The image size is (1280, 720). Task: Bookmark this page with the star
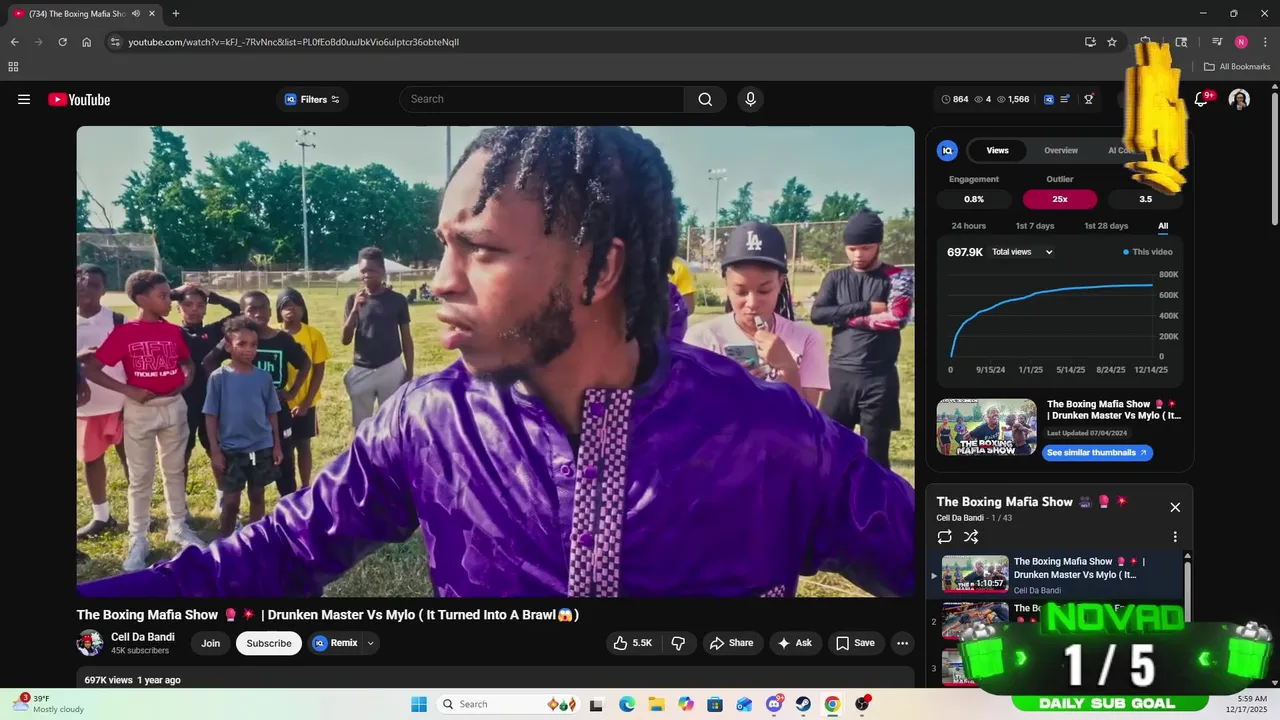pos(1112,42)
